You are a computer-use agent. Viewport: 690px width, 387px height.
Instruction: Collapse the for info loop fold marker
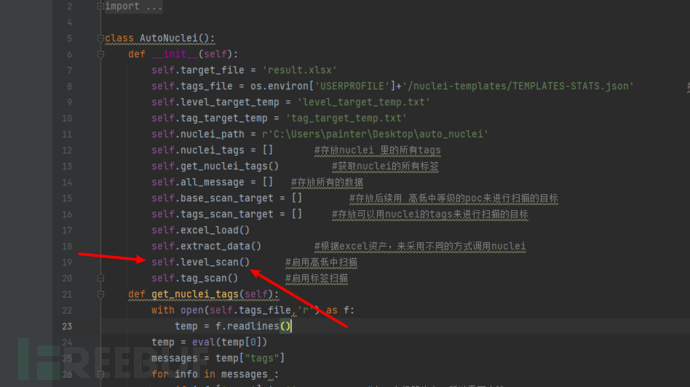(x=100, y=375)
